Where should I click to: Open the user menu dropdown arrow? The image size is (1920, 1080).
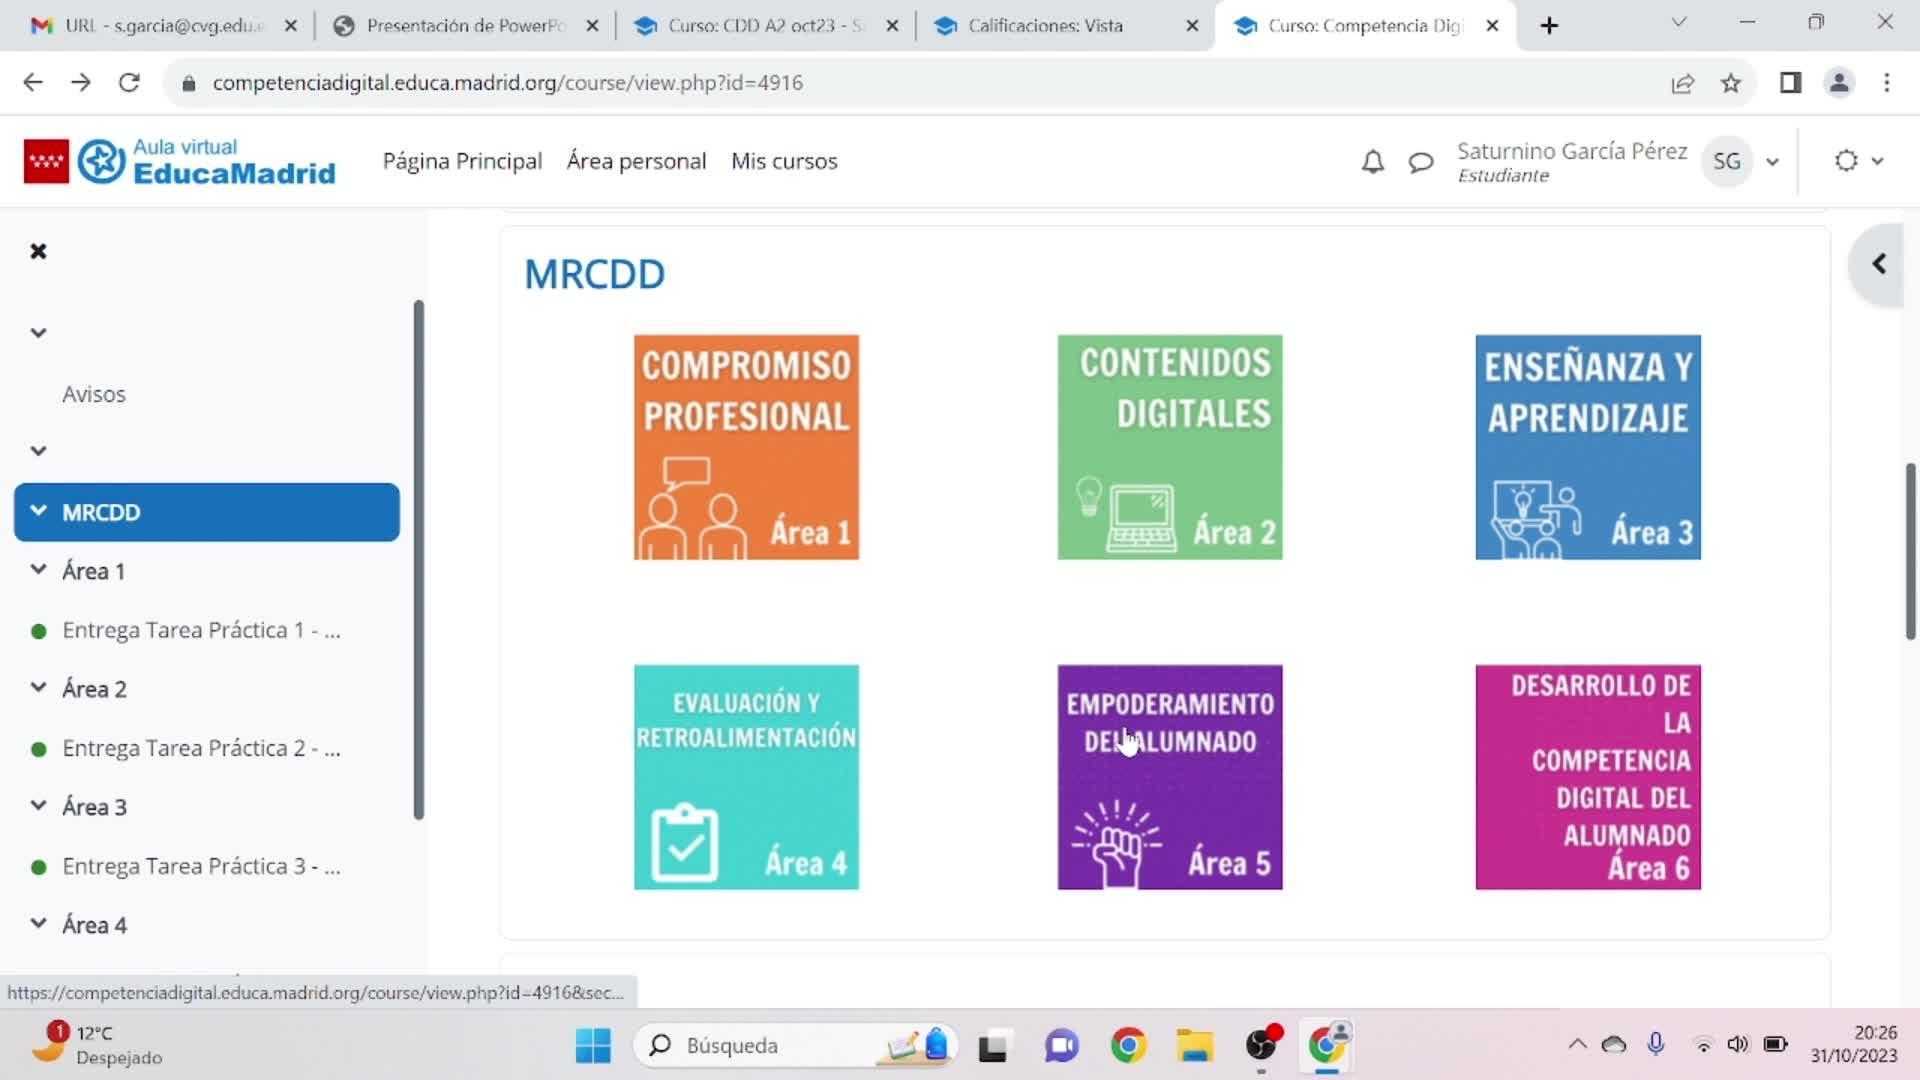pos(1772,162)
